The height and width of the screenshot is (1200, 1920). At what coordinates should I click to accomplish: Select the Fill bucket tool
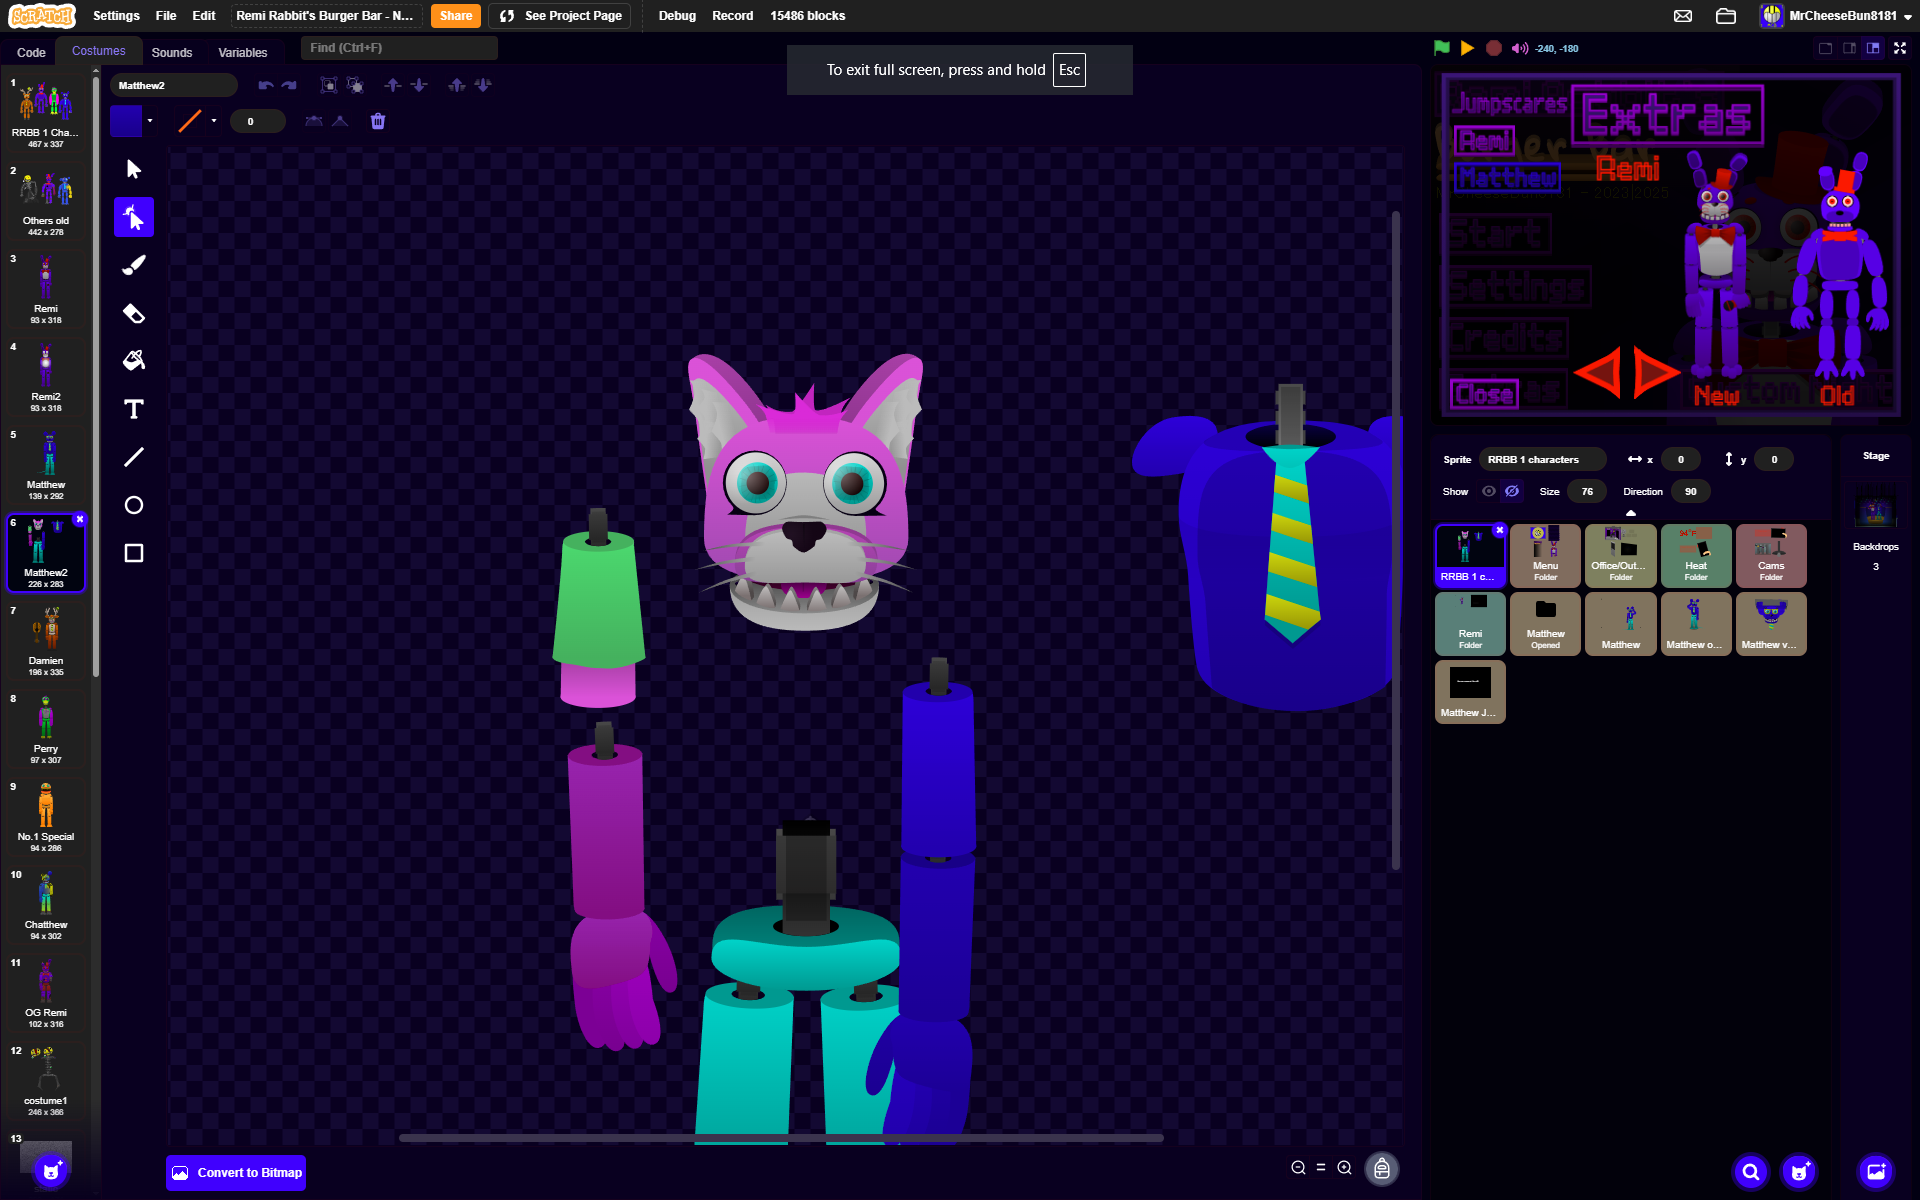pyautogui.click(x=134, y=361)
